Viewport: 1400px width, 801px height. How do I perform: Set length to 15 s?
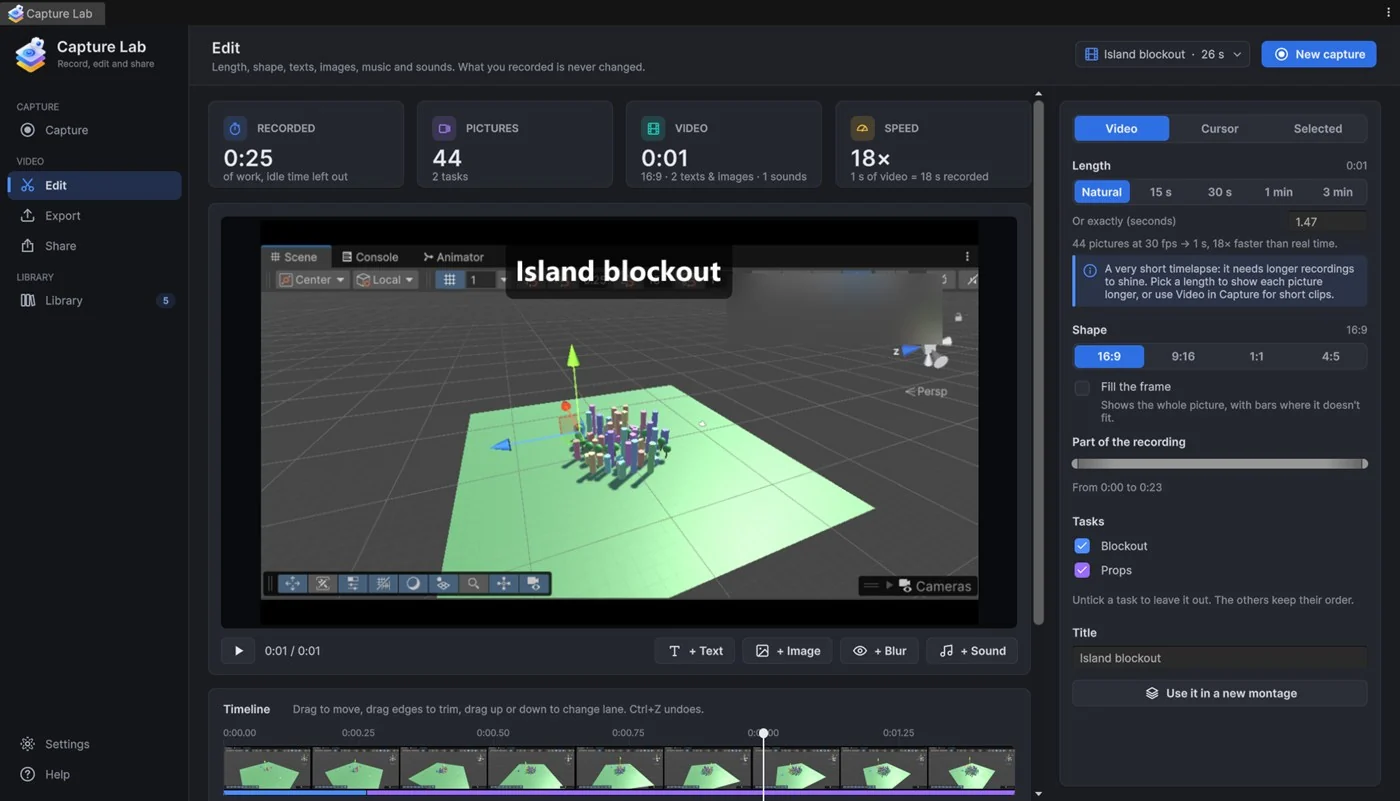(1160, 192)
